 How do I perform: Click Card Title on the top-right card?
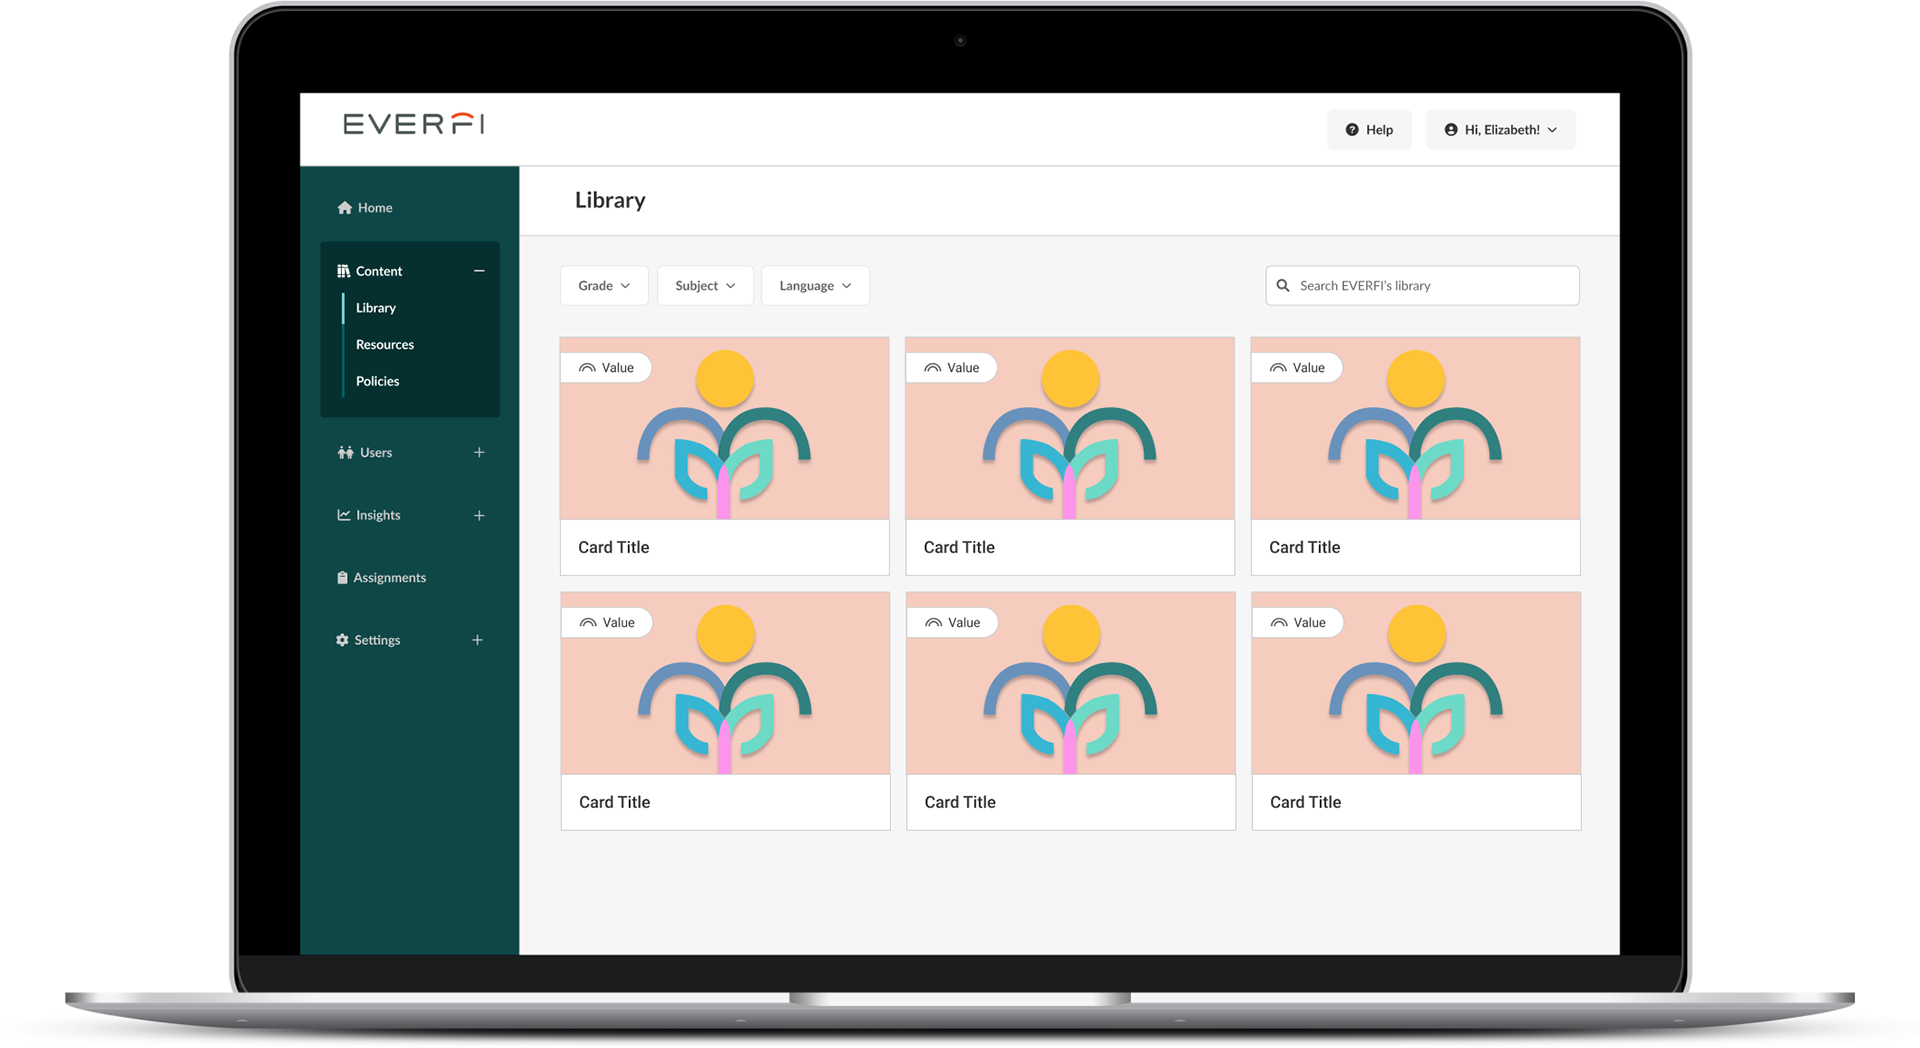(x=1305, y=547)
